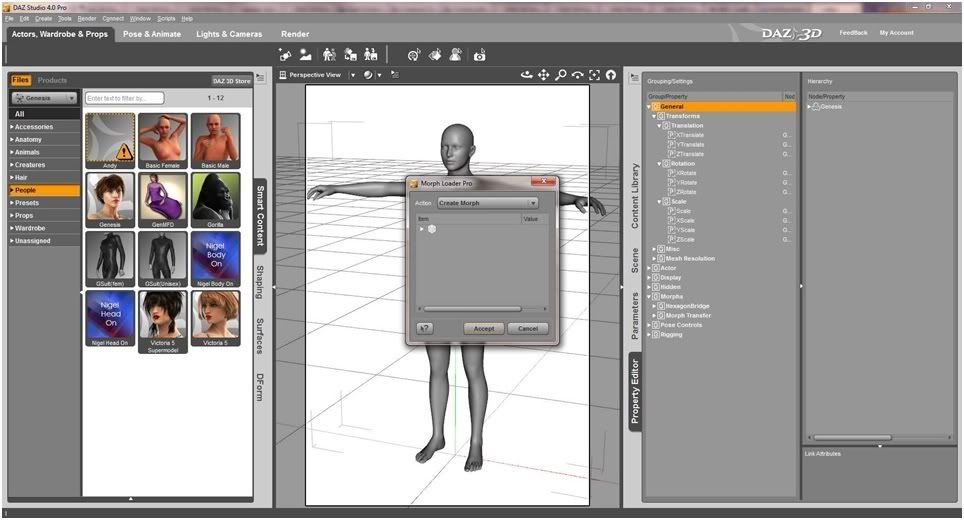Expand the Genesis node in Hierarchy
The width and height of the screenshot is (964, 523).
[x=810, y=107]
